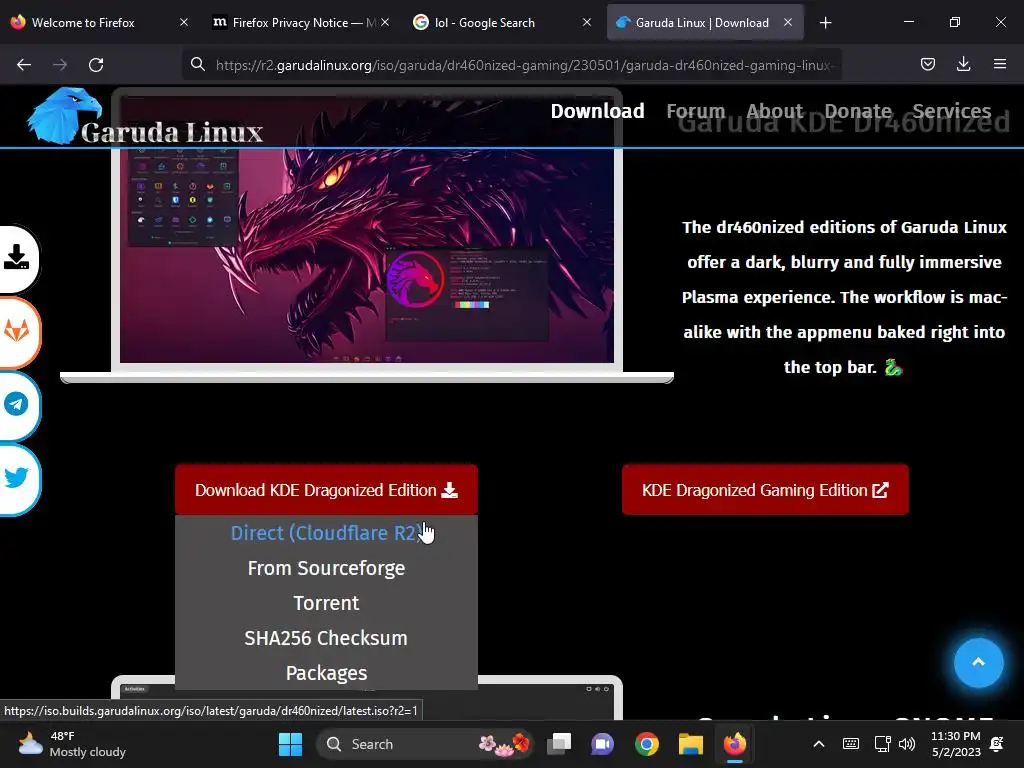Click the sidebar GitLab fox icon
The height and width of the screenshot is (768, 1024).
point(17,332)
